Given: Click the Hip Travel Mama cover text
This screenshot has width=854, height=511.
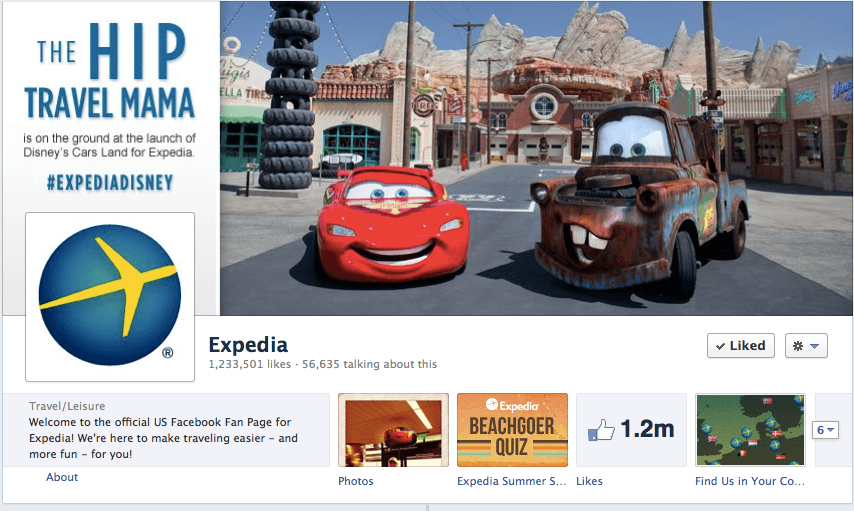Looking at the screenshot, I should click(109, 71).
